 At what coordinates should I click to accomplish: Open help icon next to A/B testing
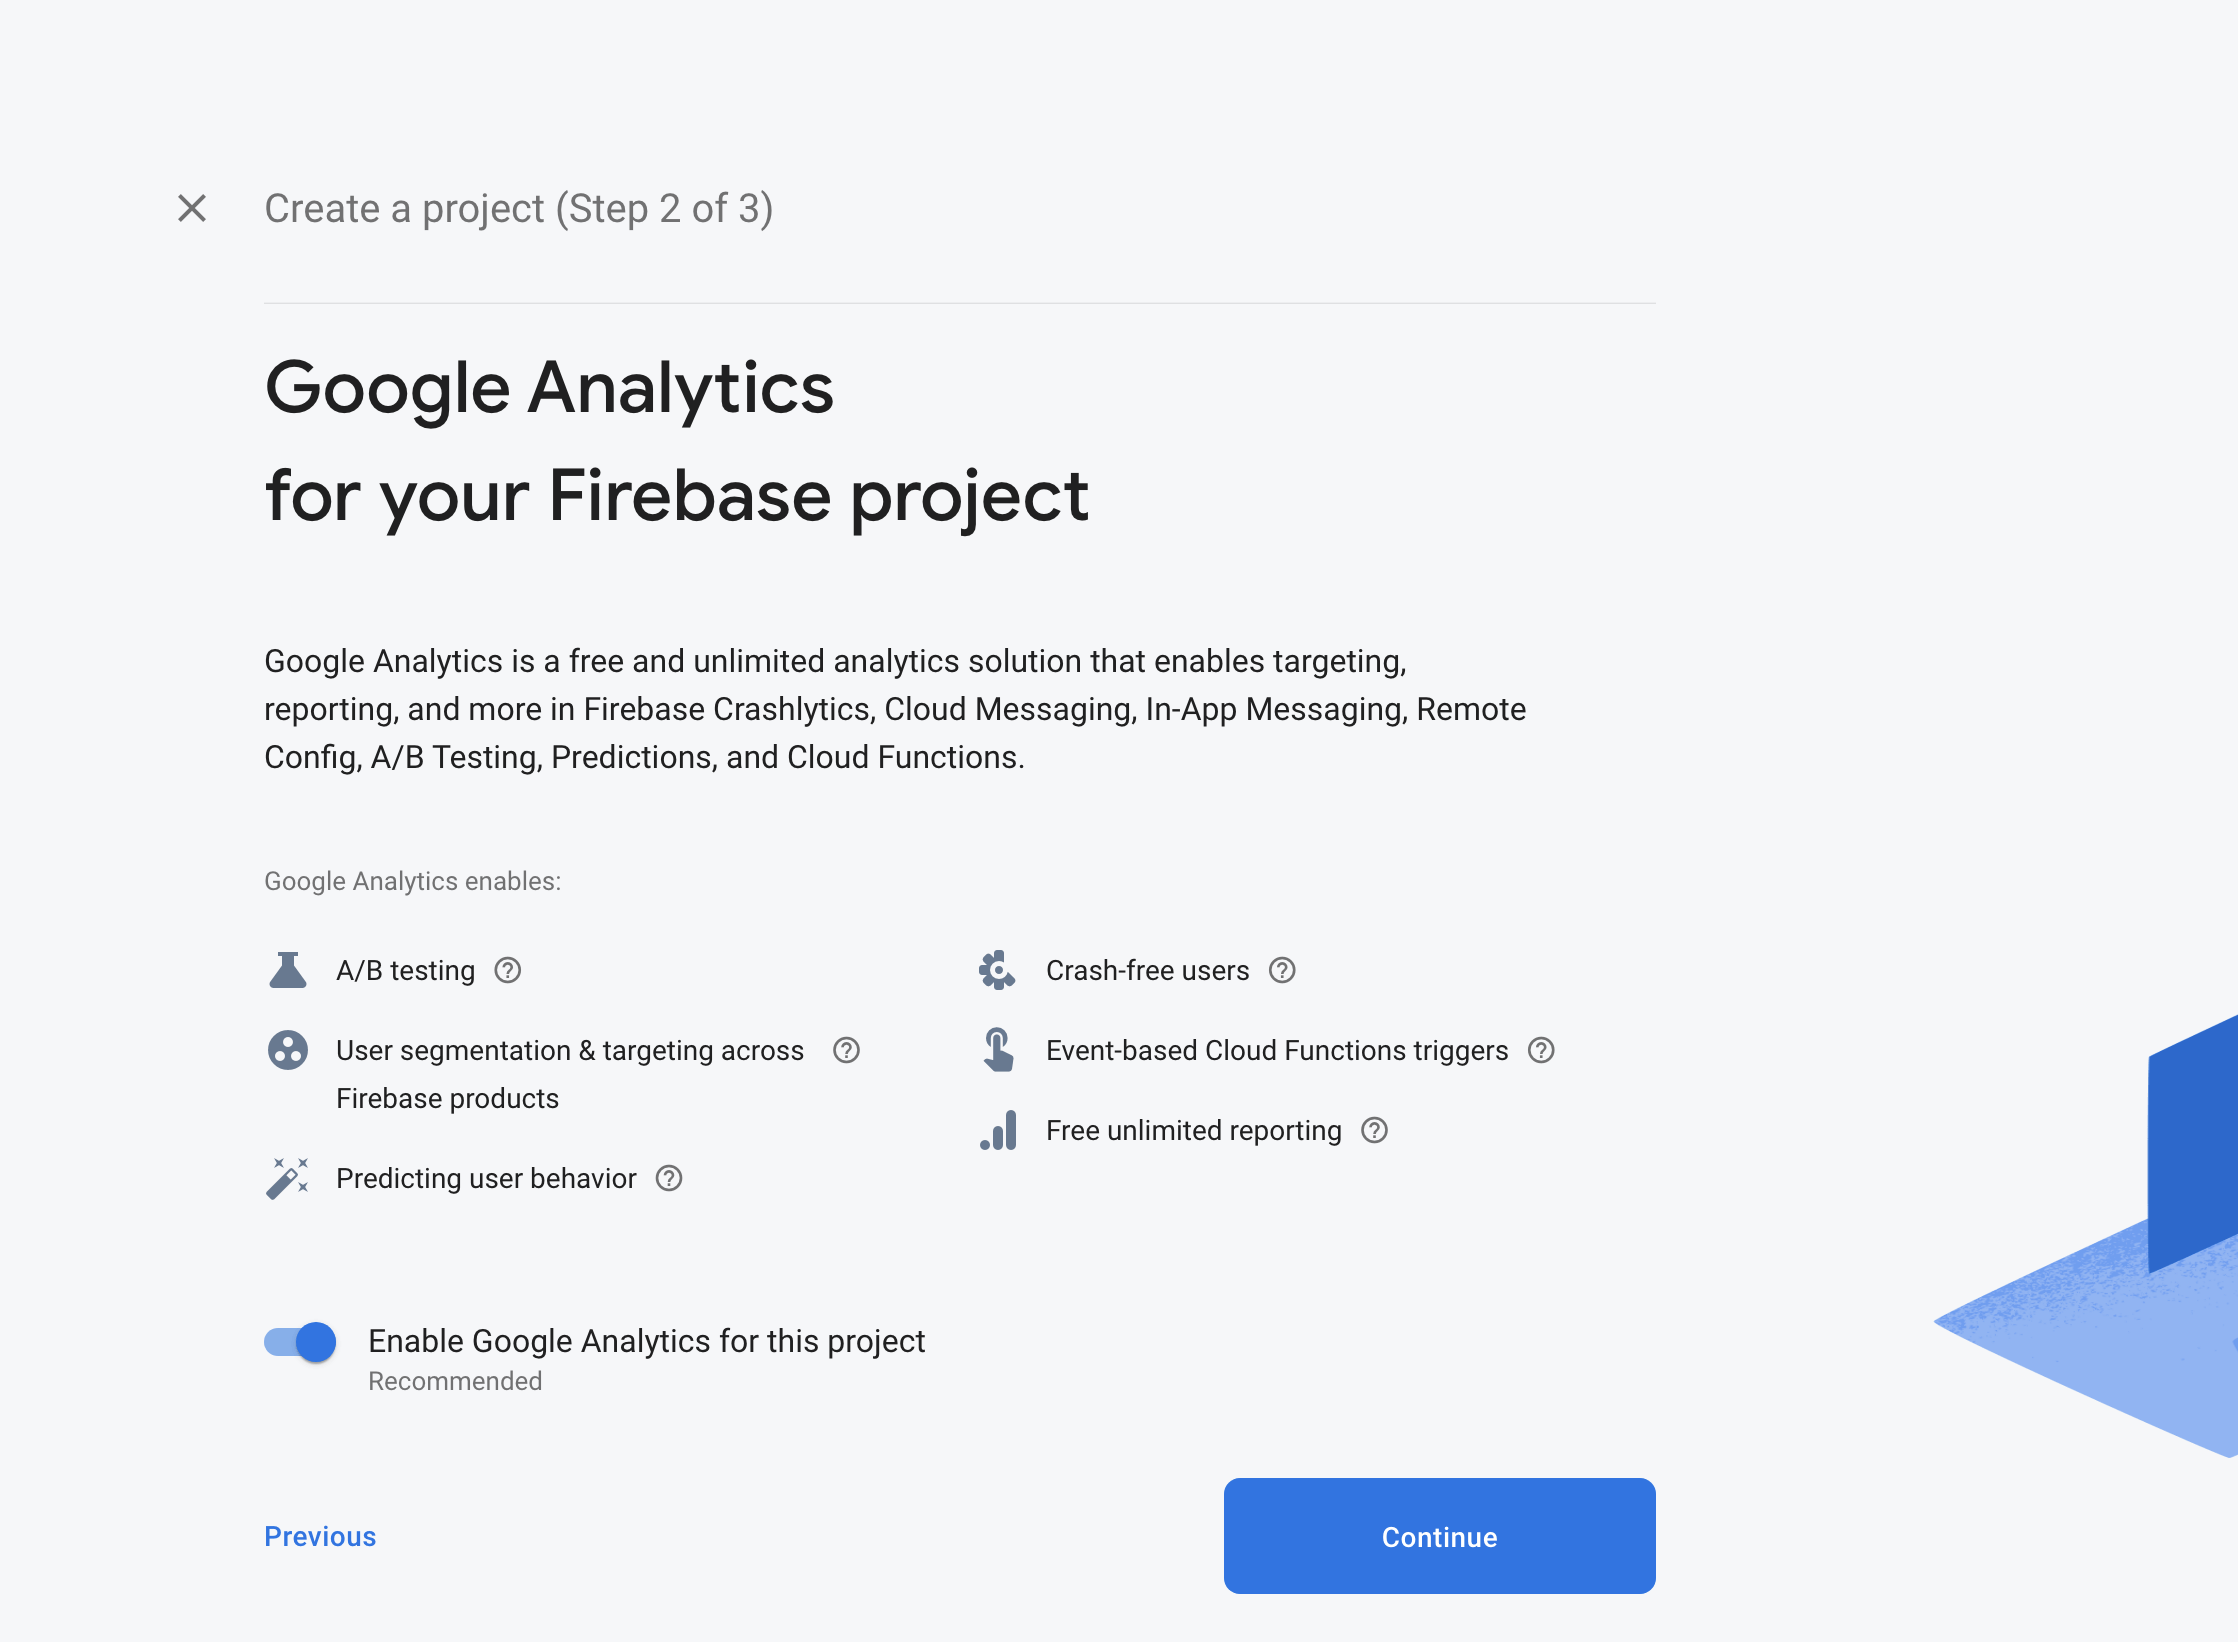click(508, 970)
